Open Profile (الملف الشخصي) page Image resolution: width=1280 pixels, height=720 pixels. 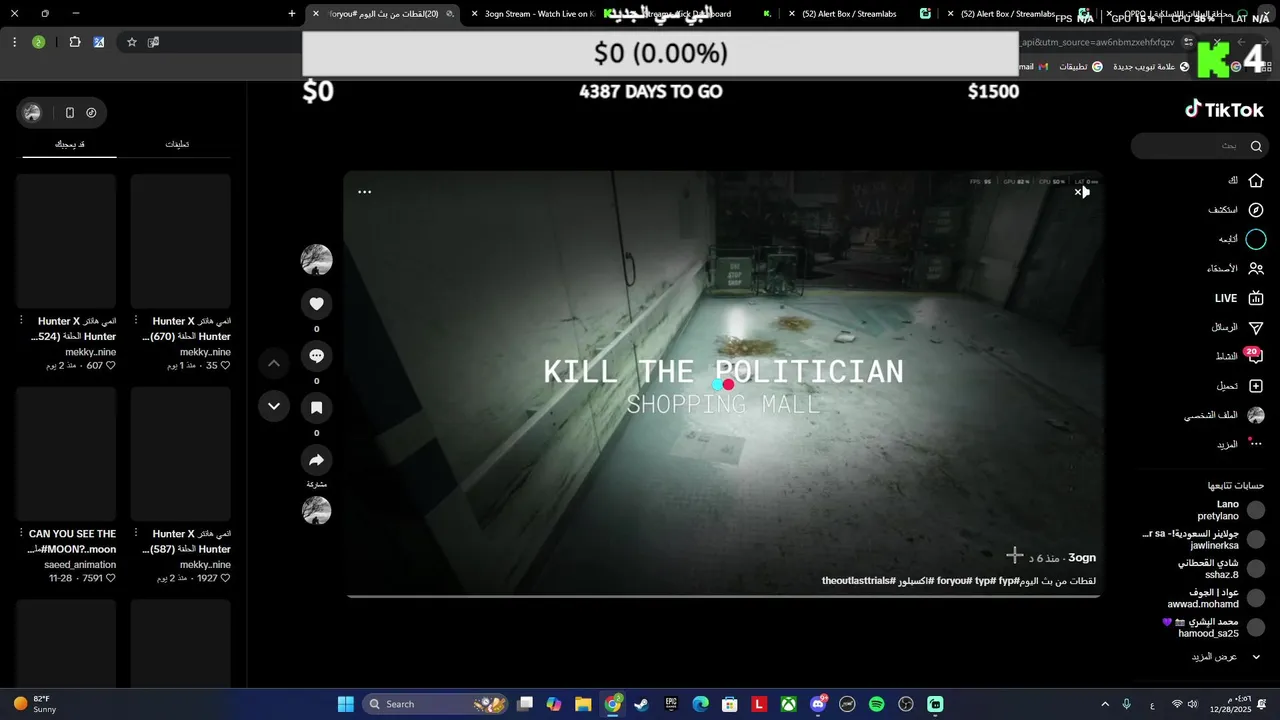point(1225,415)
